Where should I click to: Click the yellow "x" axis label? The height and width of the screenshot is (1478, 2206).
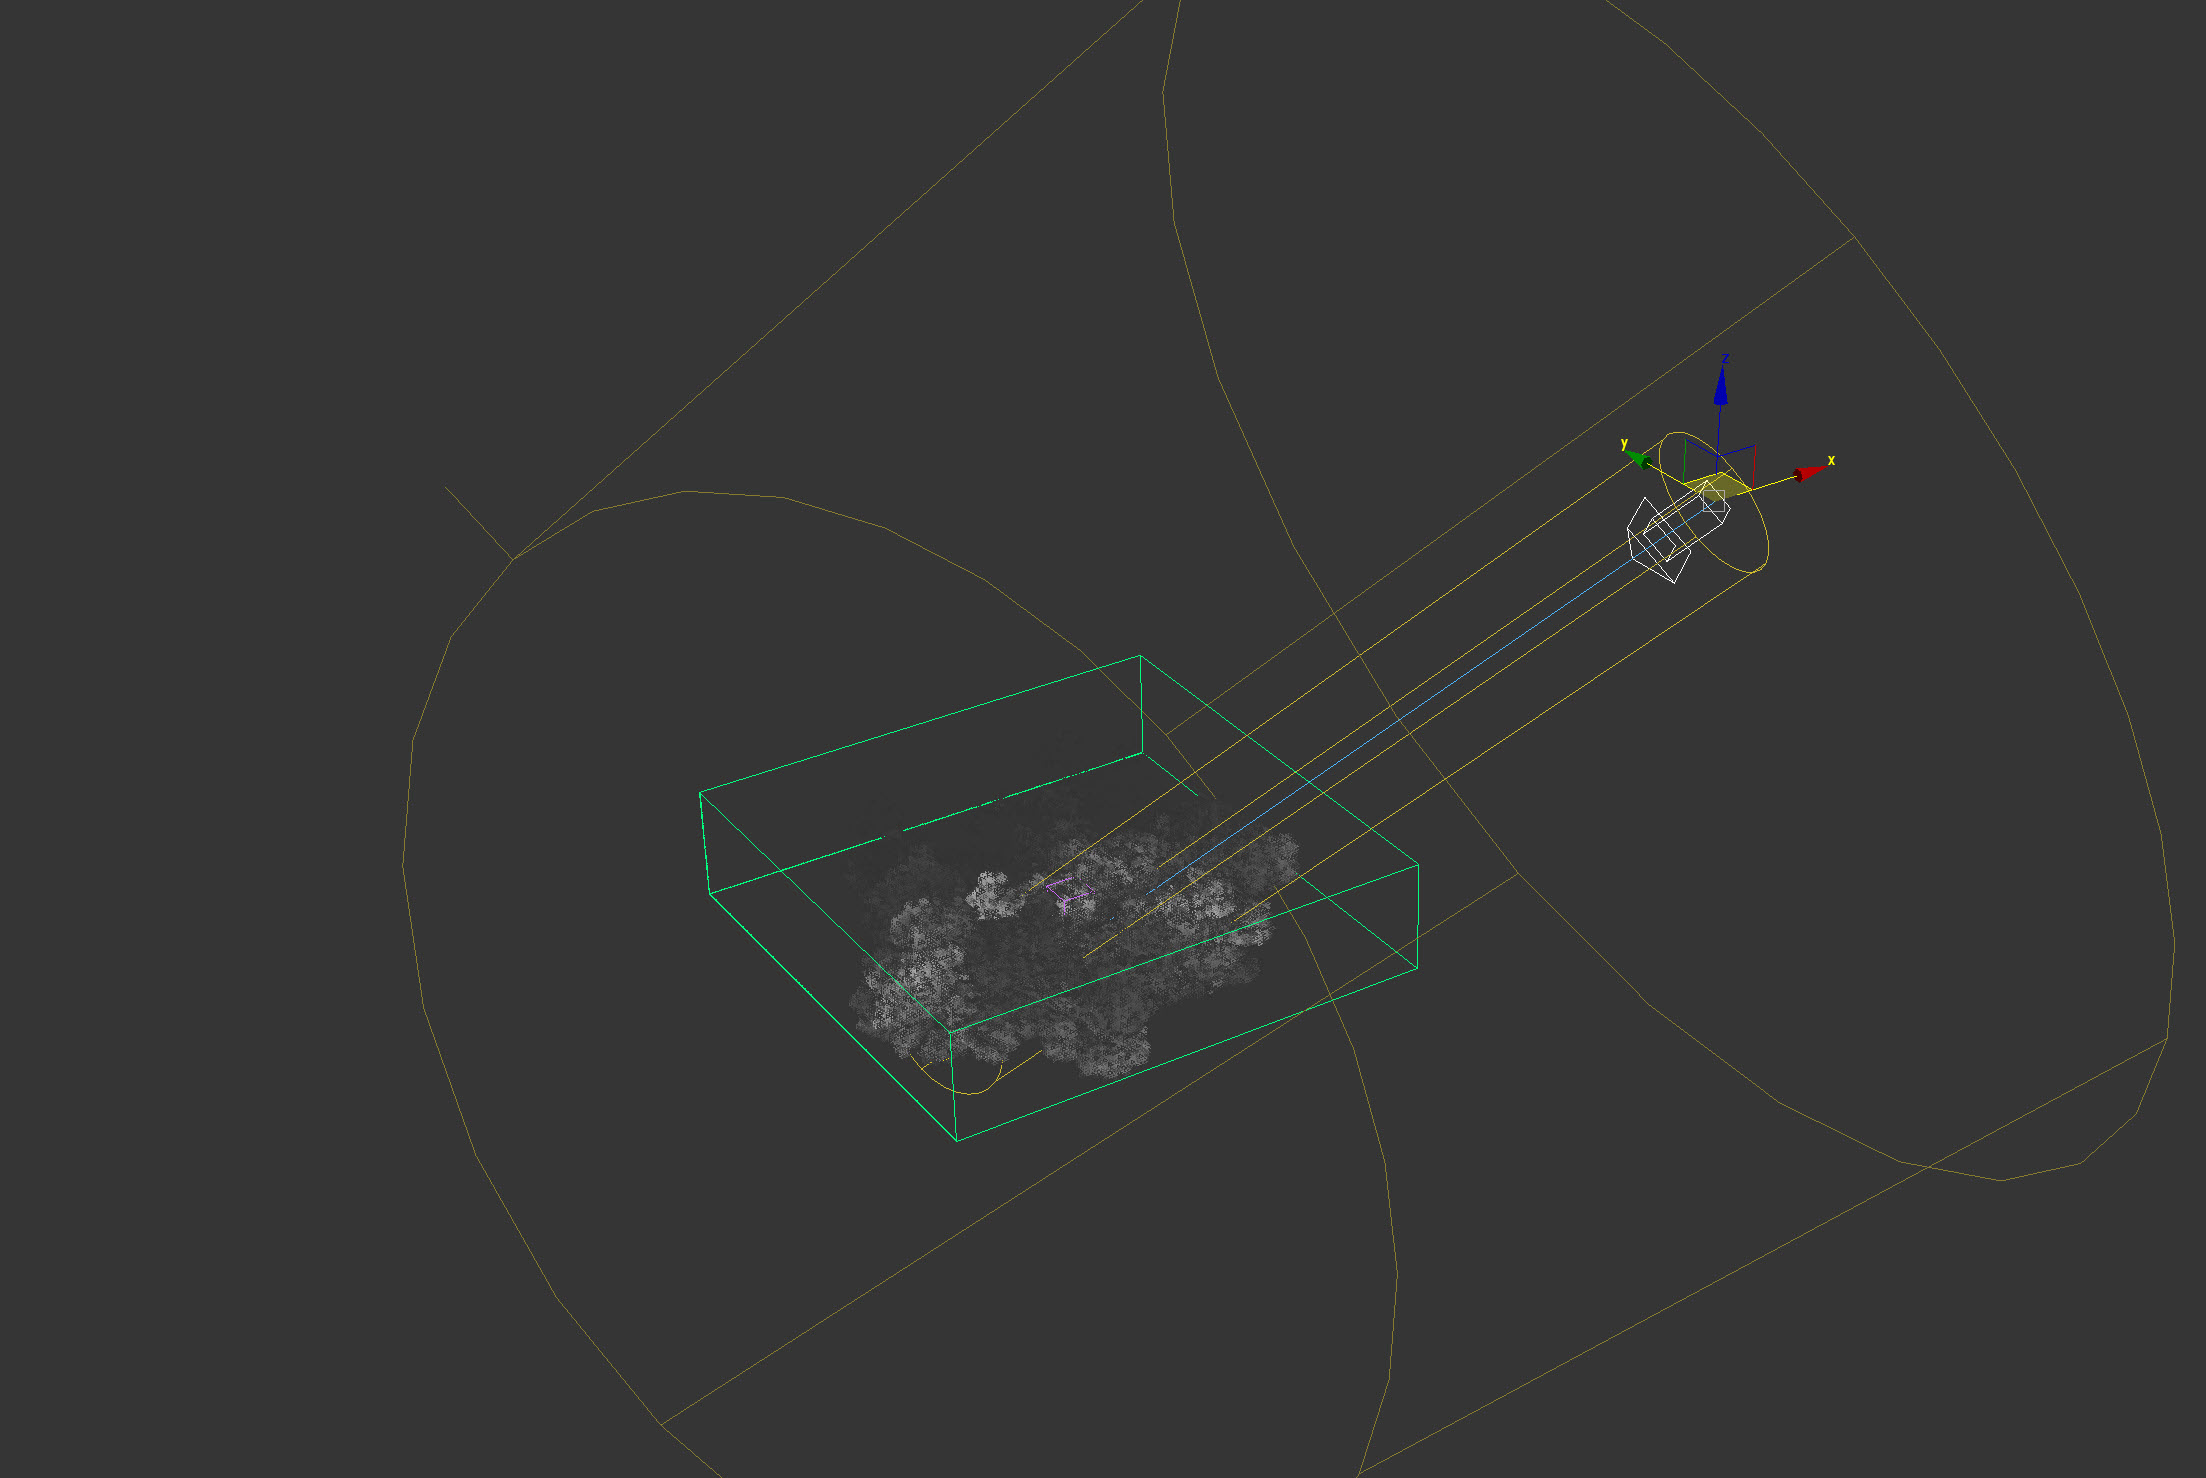click(1831, 460)
